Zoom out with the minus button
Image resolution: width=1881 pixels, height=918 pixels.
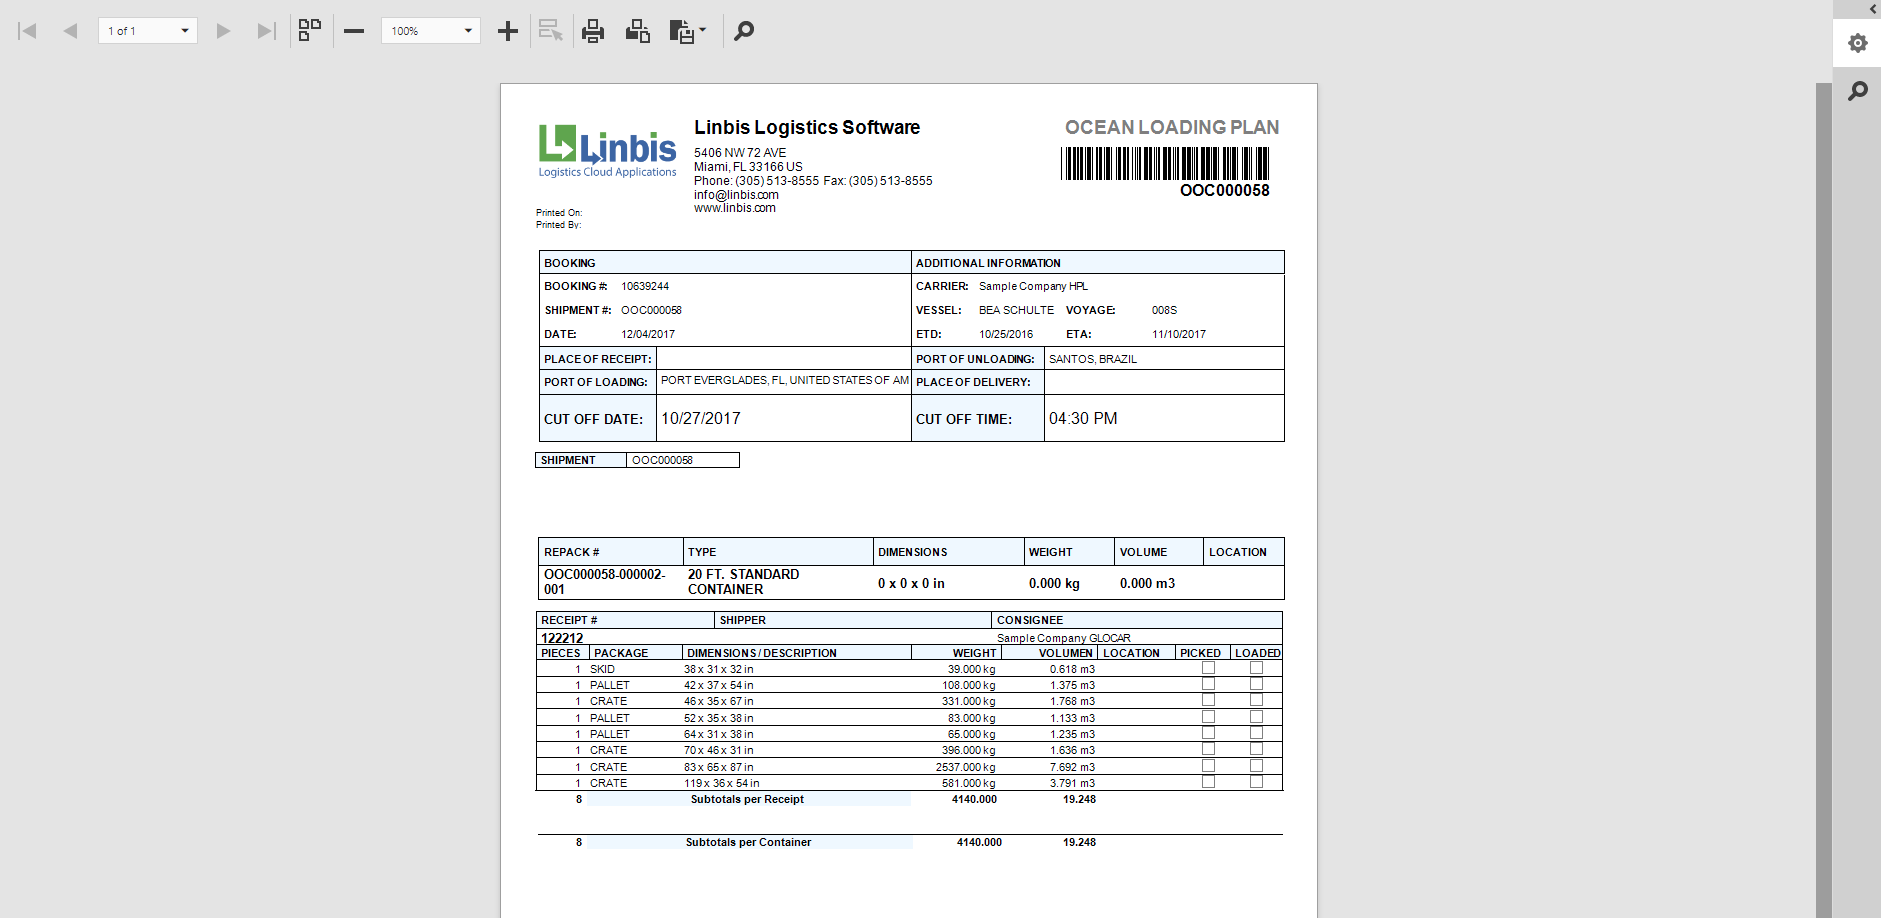coord(354,31)
